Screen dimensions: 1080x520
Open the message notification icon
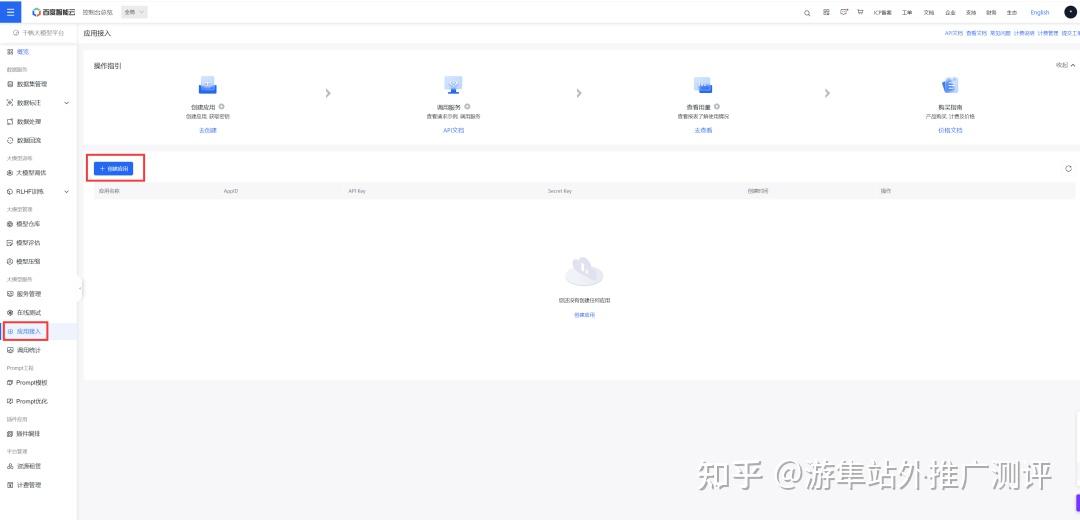click(x=844, y=12)
